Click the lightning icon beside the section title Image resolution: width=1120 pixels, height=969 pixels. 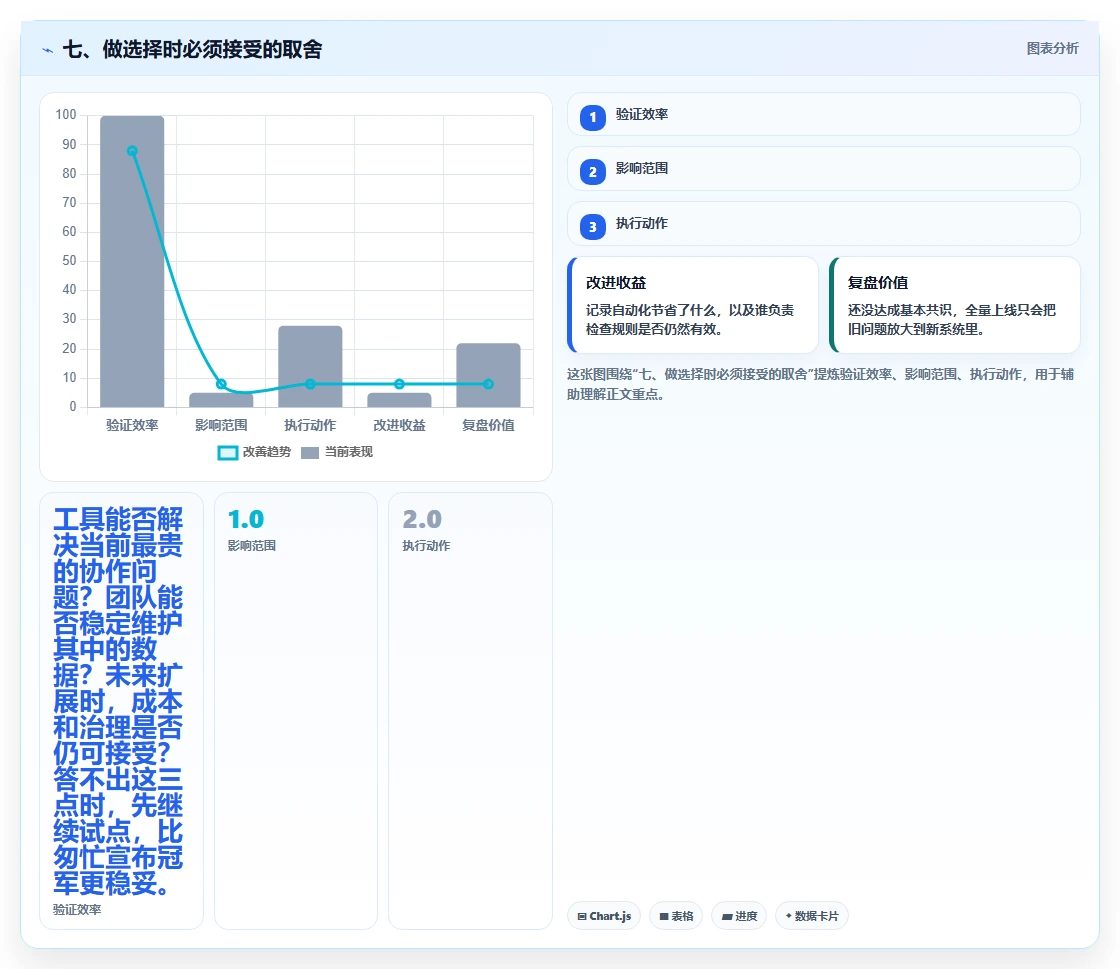point(48,50)
